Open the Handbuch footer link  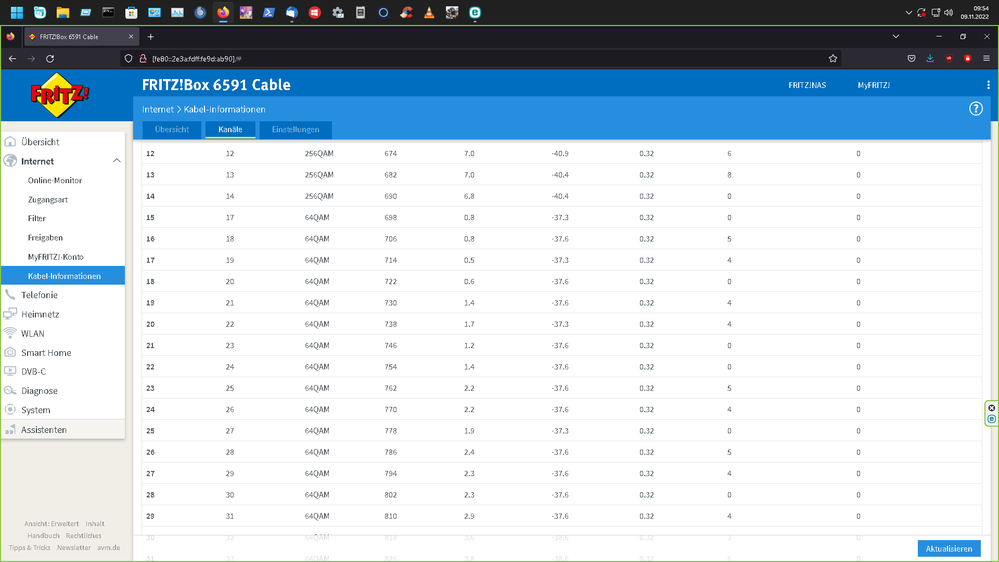[43, 536]
